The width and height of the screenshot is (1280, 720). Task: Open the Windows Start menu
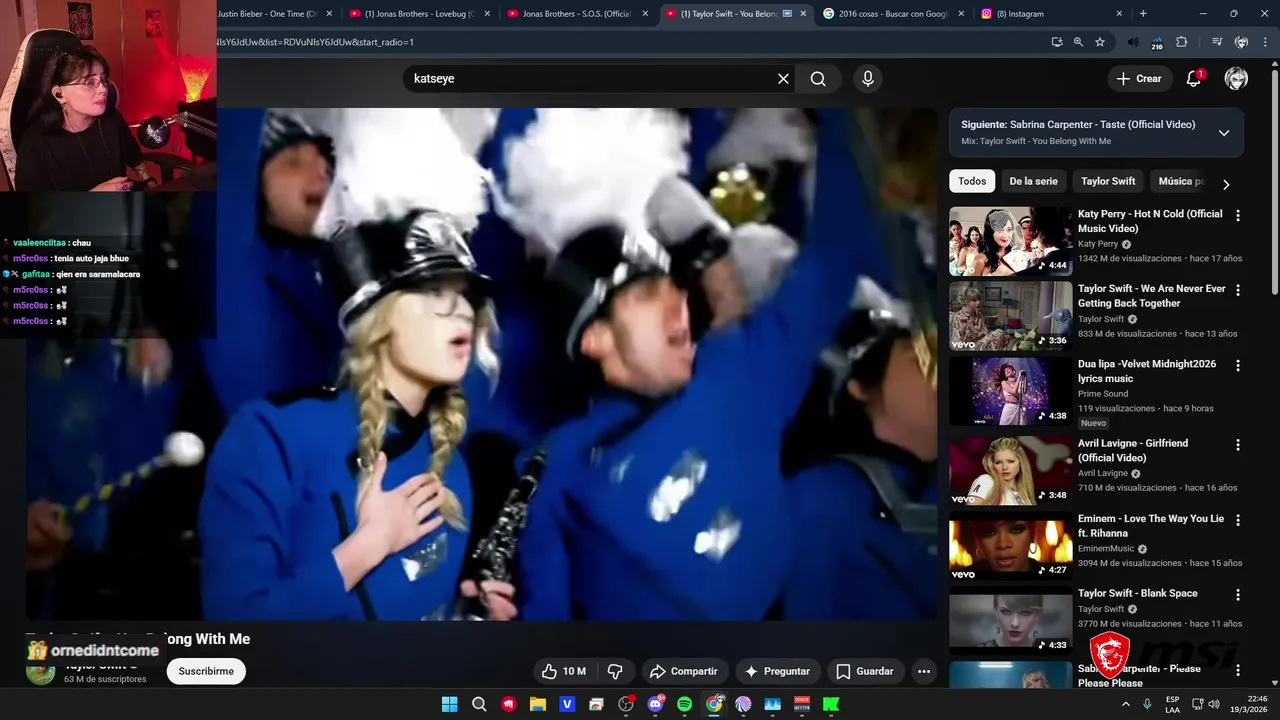(x=450, y=704)
